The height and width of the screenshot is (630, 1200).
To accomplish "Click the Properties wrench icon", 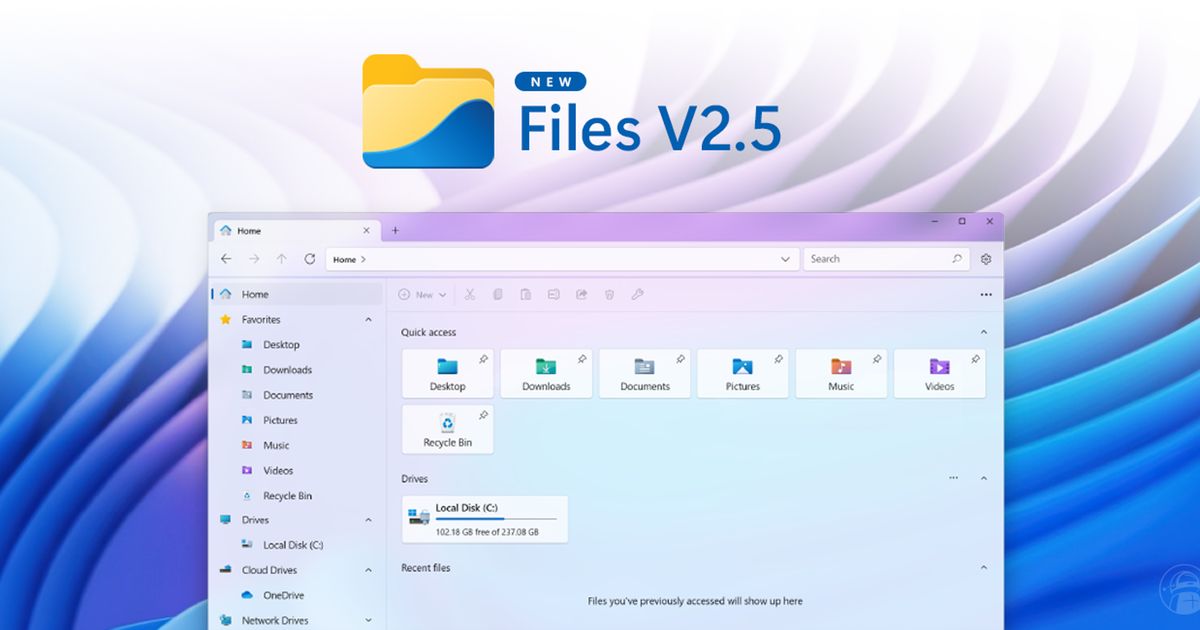I will pos(637,295).
